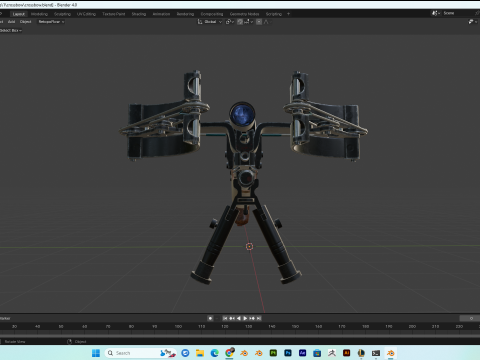The image size is (480, 360).
Task: Toggle snapping magnet button
Action: click(x=240, y=22)
